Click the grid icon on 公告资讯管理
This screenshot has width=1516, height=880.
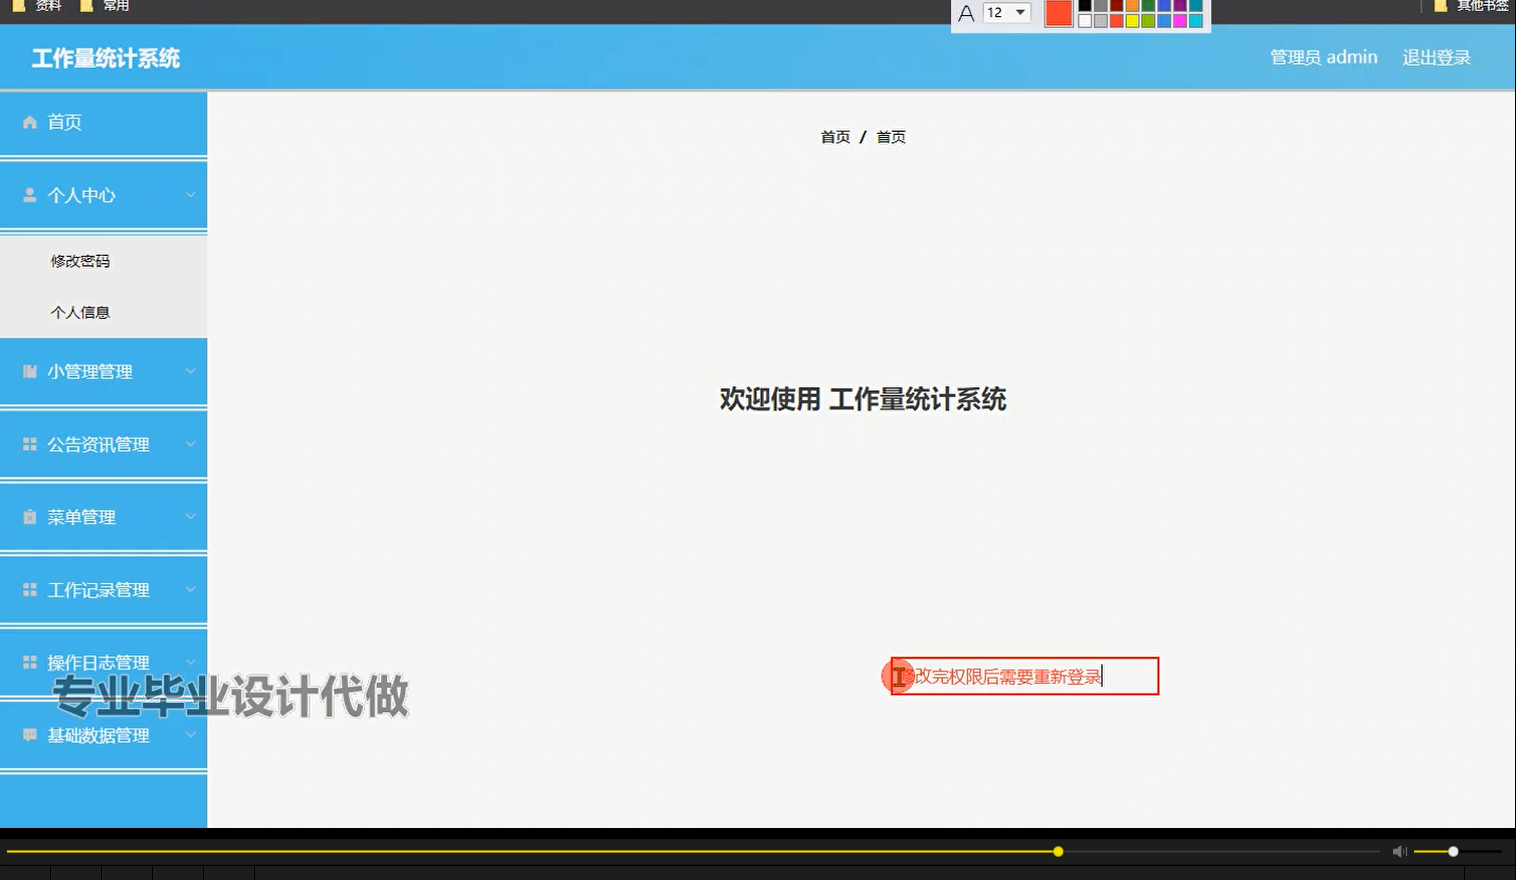29,443
